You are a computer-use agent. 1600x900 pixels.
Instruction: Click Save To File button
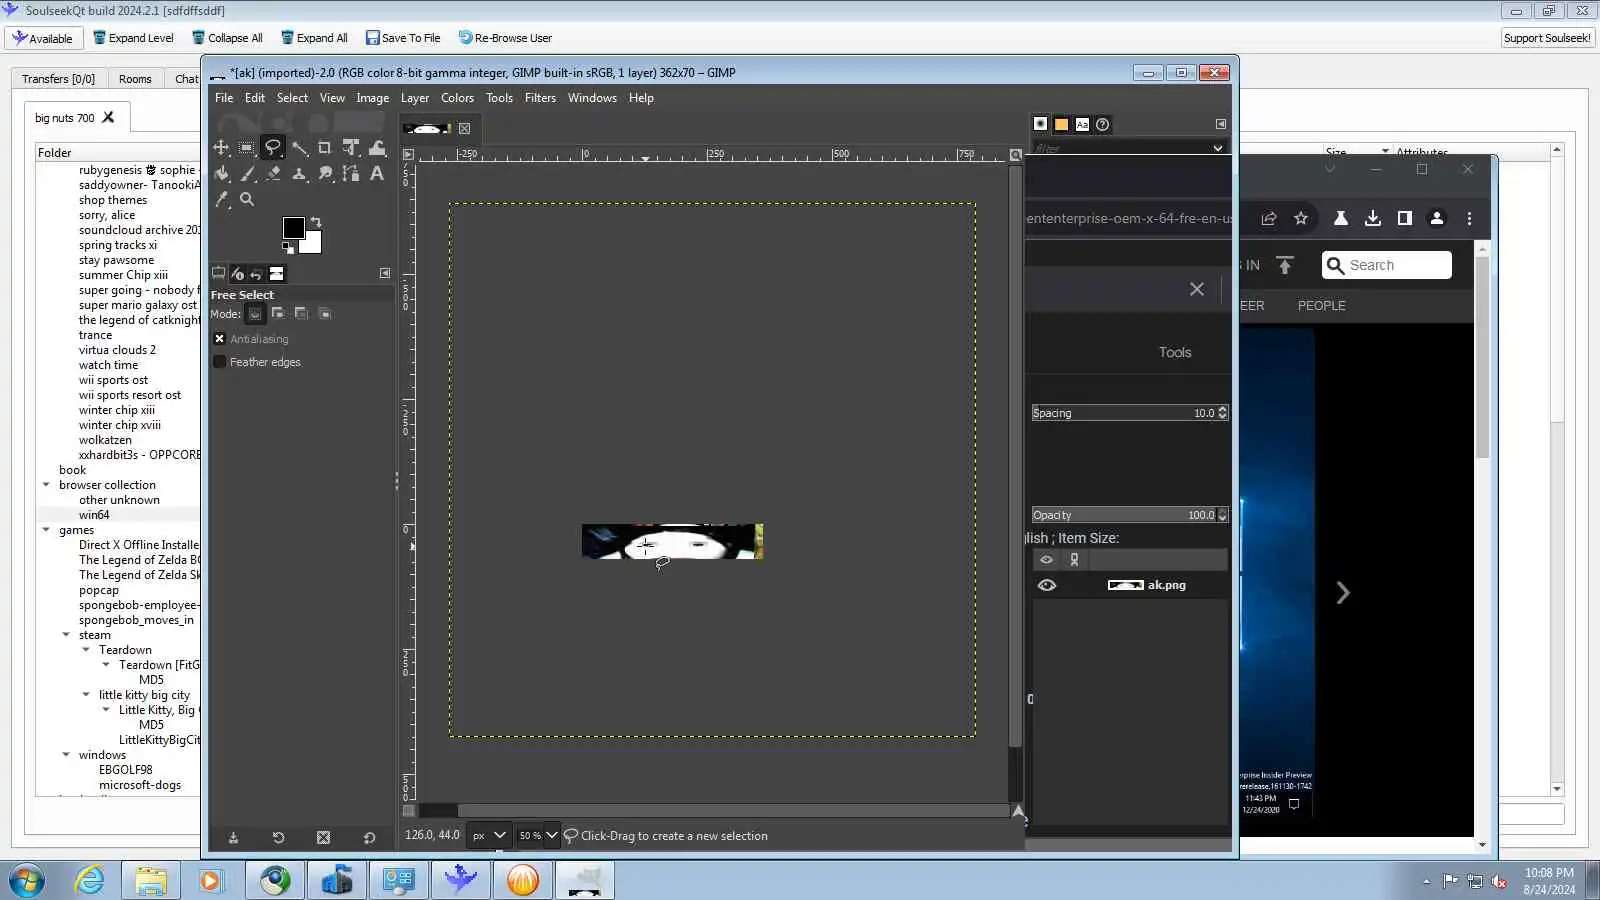point(403,38)
